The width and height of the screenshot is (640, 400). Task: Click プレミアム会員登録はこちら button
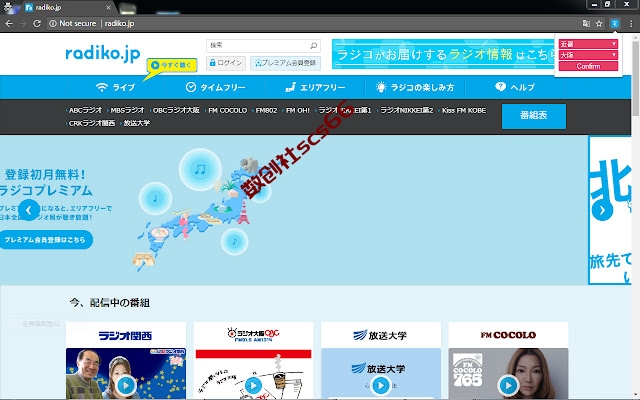(46, 240)
